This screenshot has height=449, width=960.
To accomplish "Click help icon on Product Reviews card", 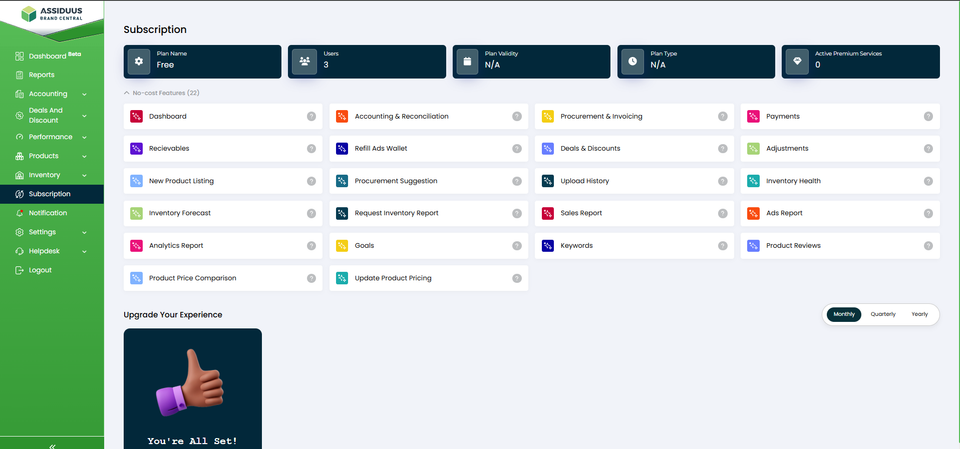I will click(x=928, y=246).
